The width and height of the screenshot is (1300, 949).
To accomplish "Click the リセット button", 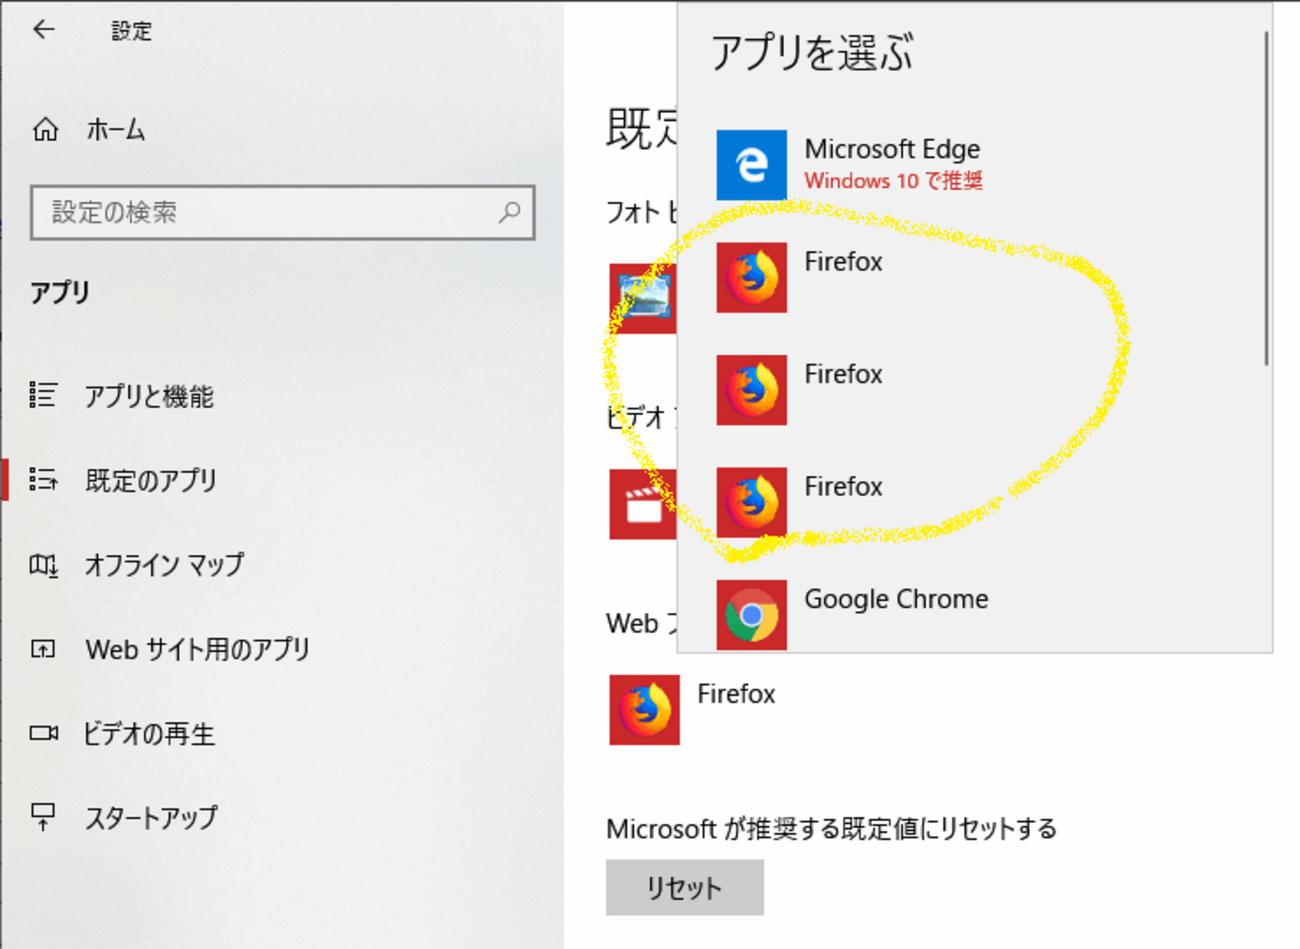I will coord(685,887).
